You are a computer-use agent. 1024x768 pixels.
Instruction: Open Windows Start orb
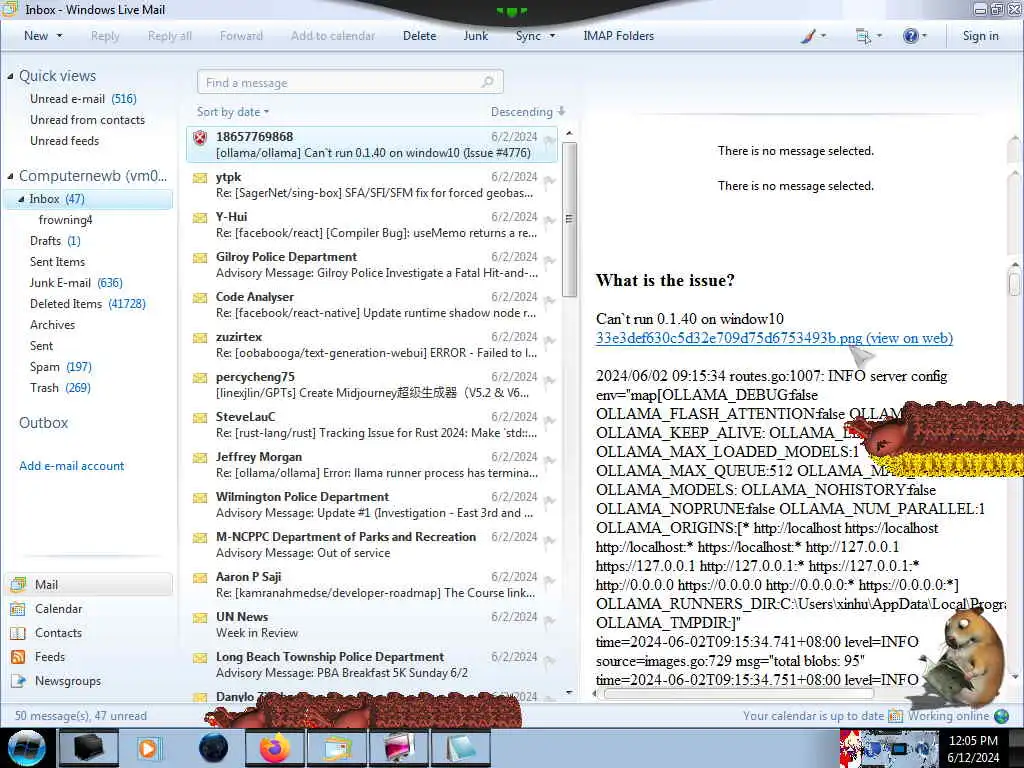tap(26, 748)
